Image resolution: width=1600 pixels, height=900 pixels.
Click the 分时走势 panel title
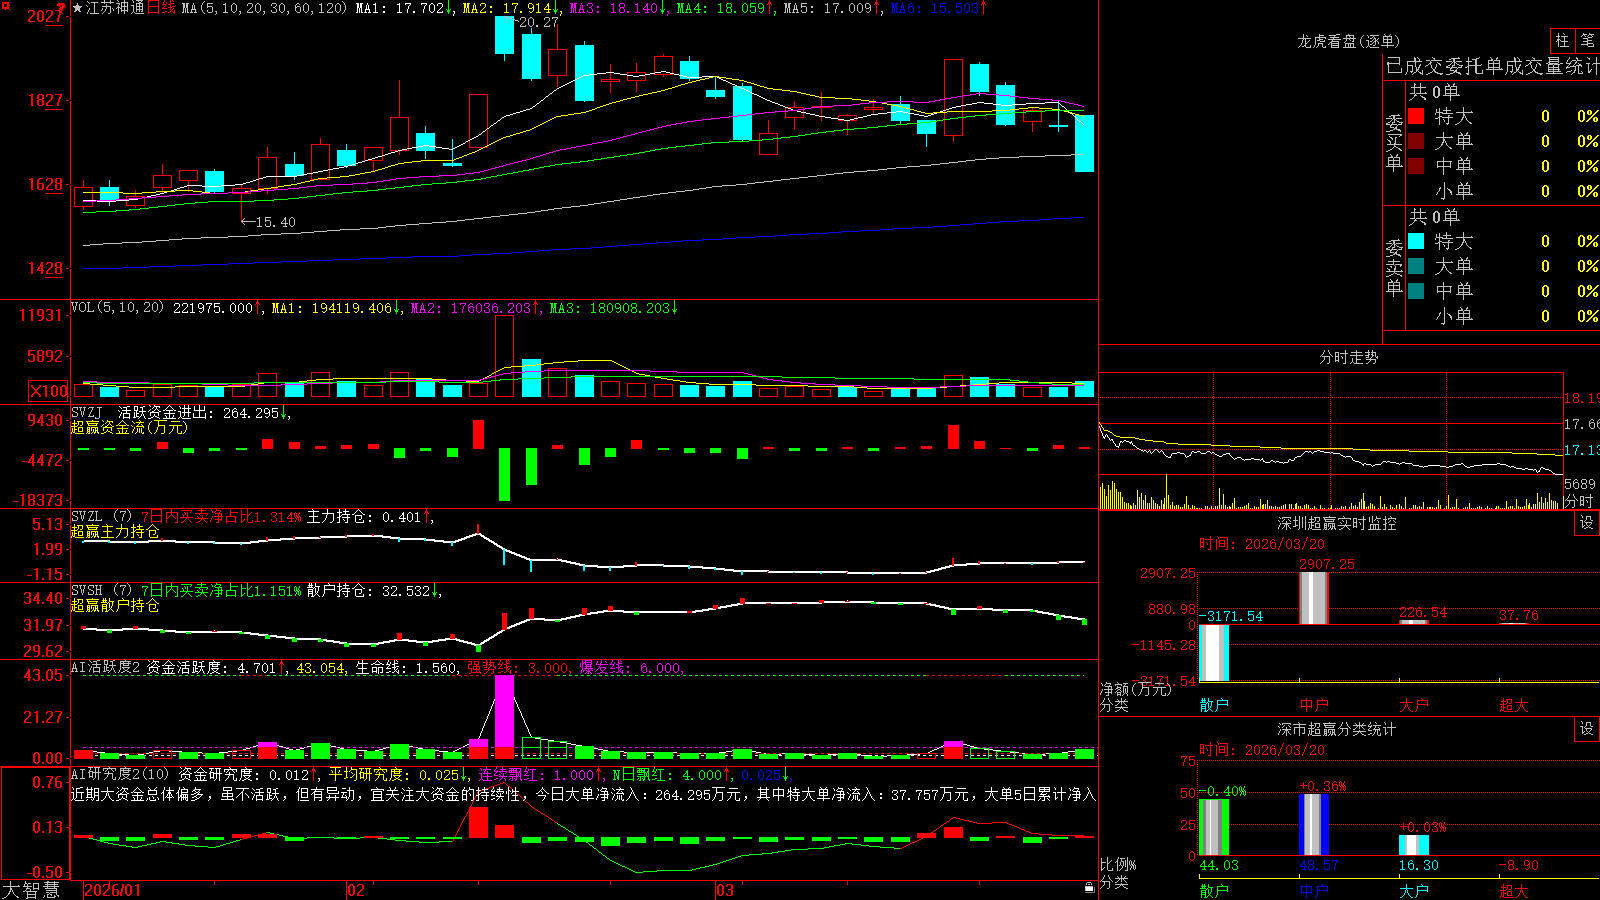pyautogui.click(x=1348, y=357)
